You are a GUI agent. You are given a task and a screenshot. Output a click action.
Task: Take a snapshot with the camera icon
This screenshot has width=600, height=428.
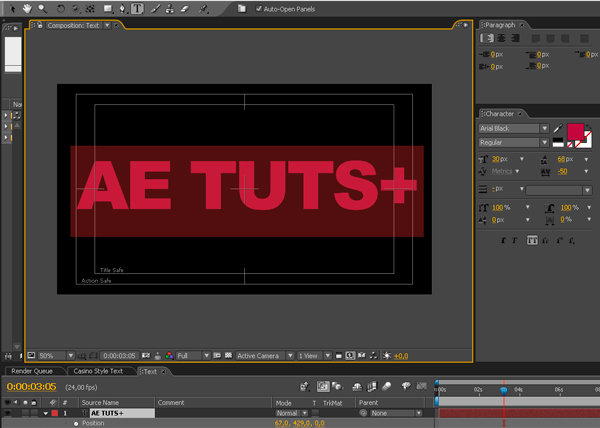pyautogui.click(x=146, y=356)
